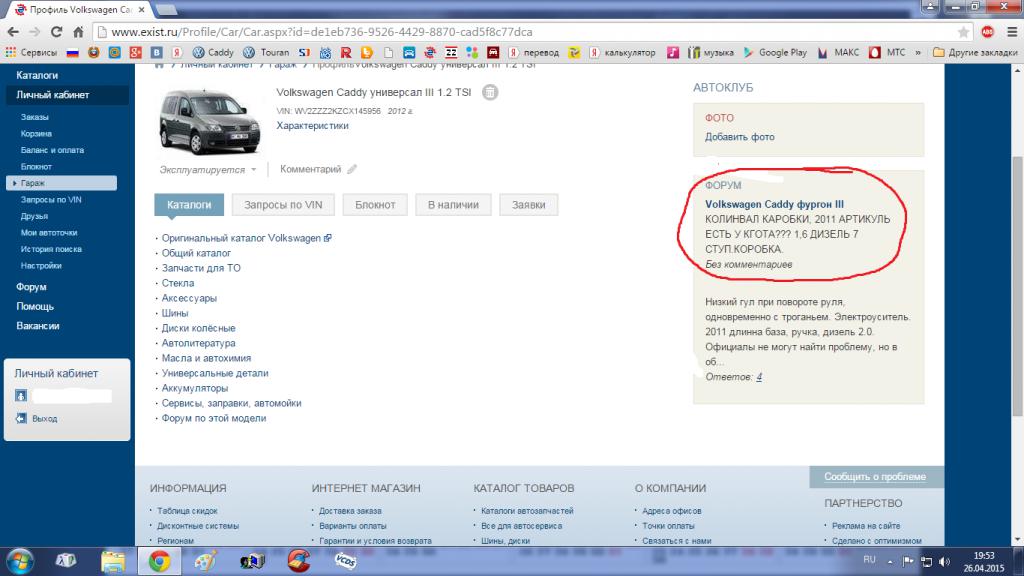This screenshot has width=1024, height=576.
Task: Open Настройки in the sidebar
Action: pyautogui.click(x=41, y=266)
